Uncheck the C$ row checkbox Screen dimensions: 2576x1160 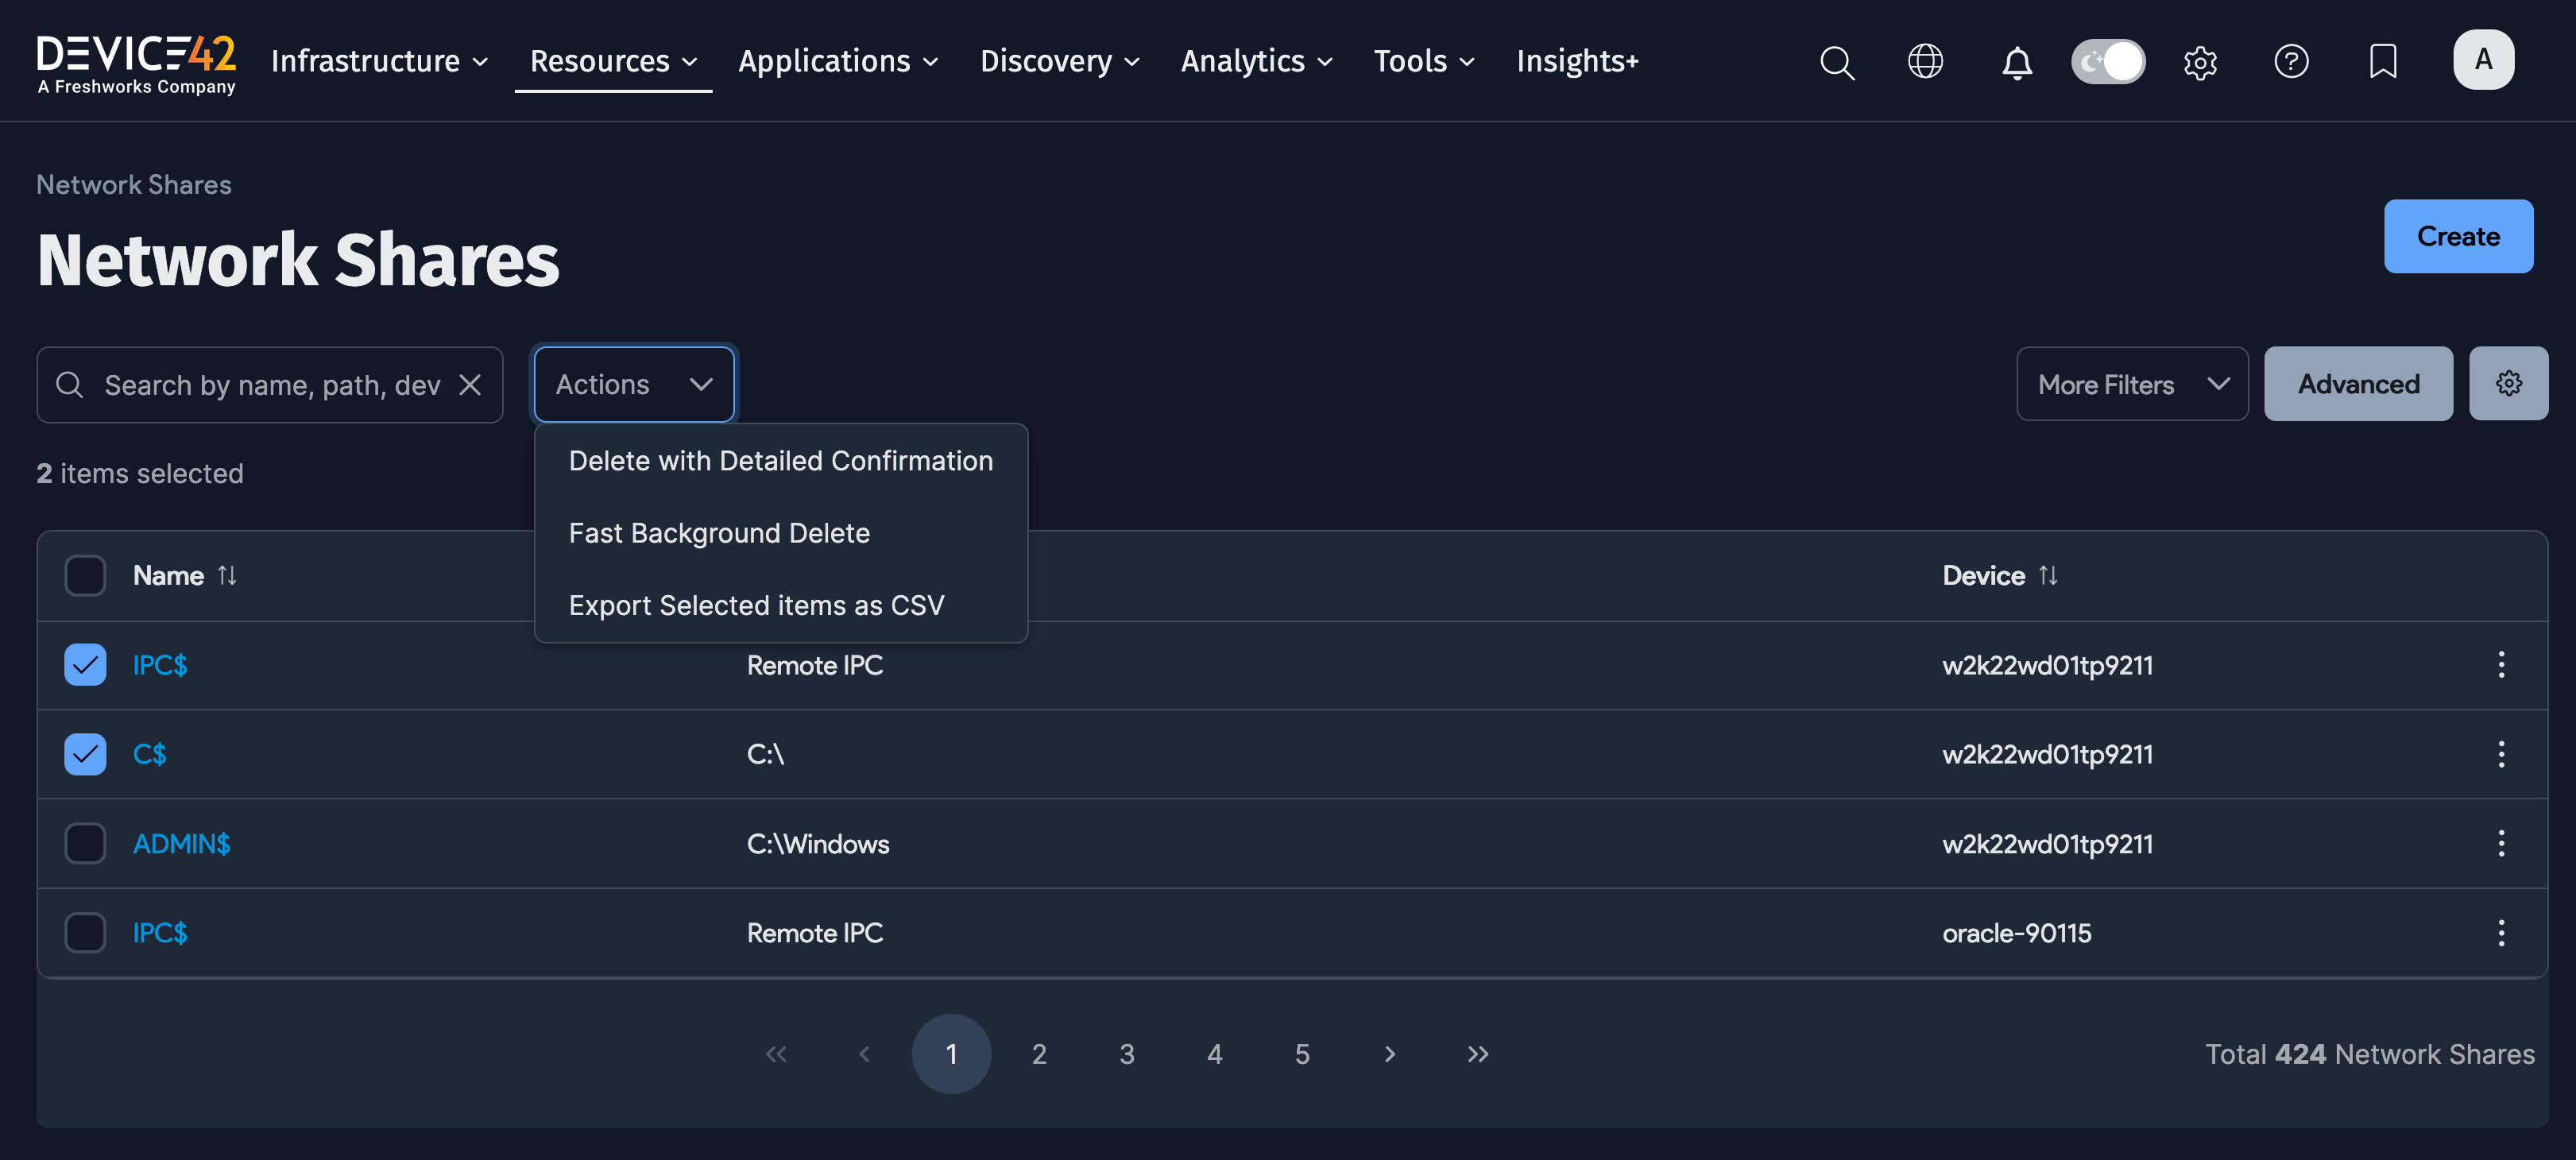[x=85, y=753]
